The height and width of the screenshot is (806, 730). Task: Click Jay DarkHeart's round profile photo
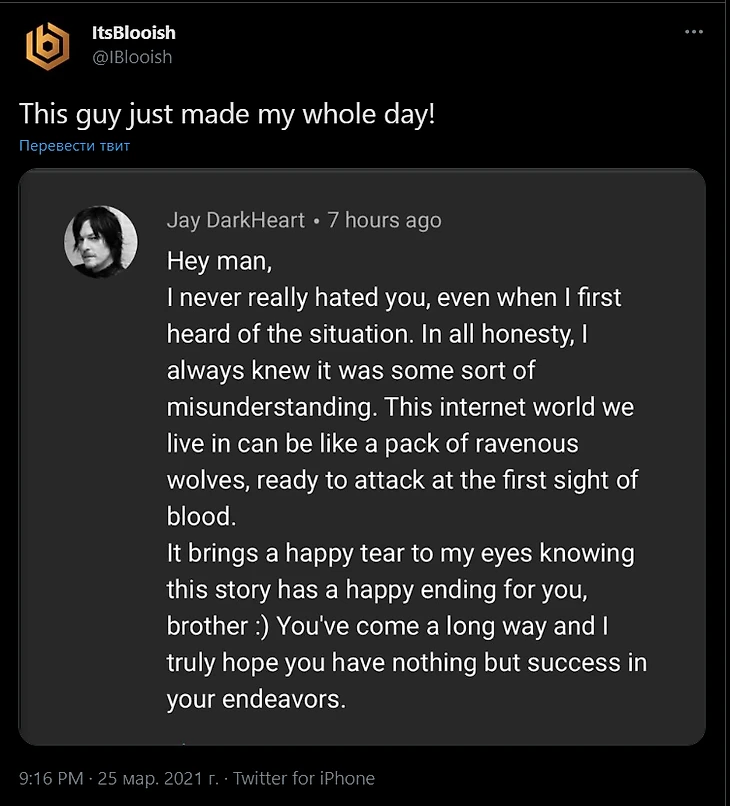101,242
